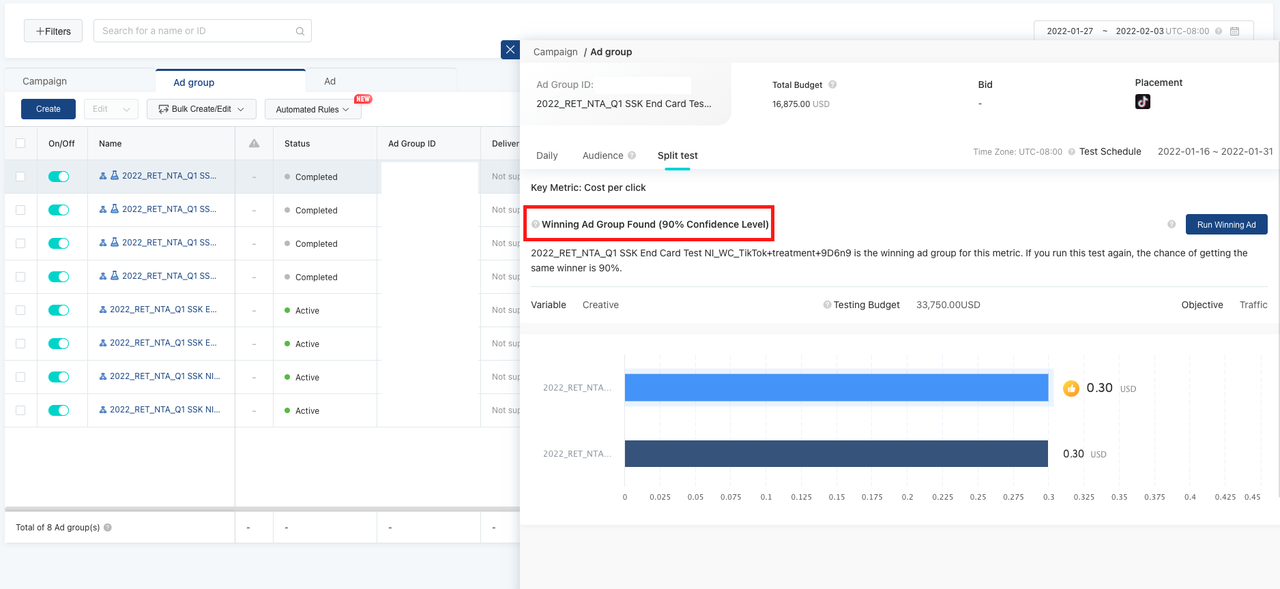Close the ad group detail panel

[510, 50]
